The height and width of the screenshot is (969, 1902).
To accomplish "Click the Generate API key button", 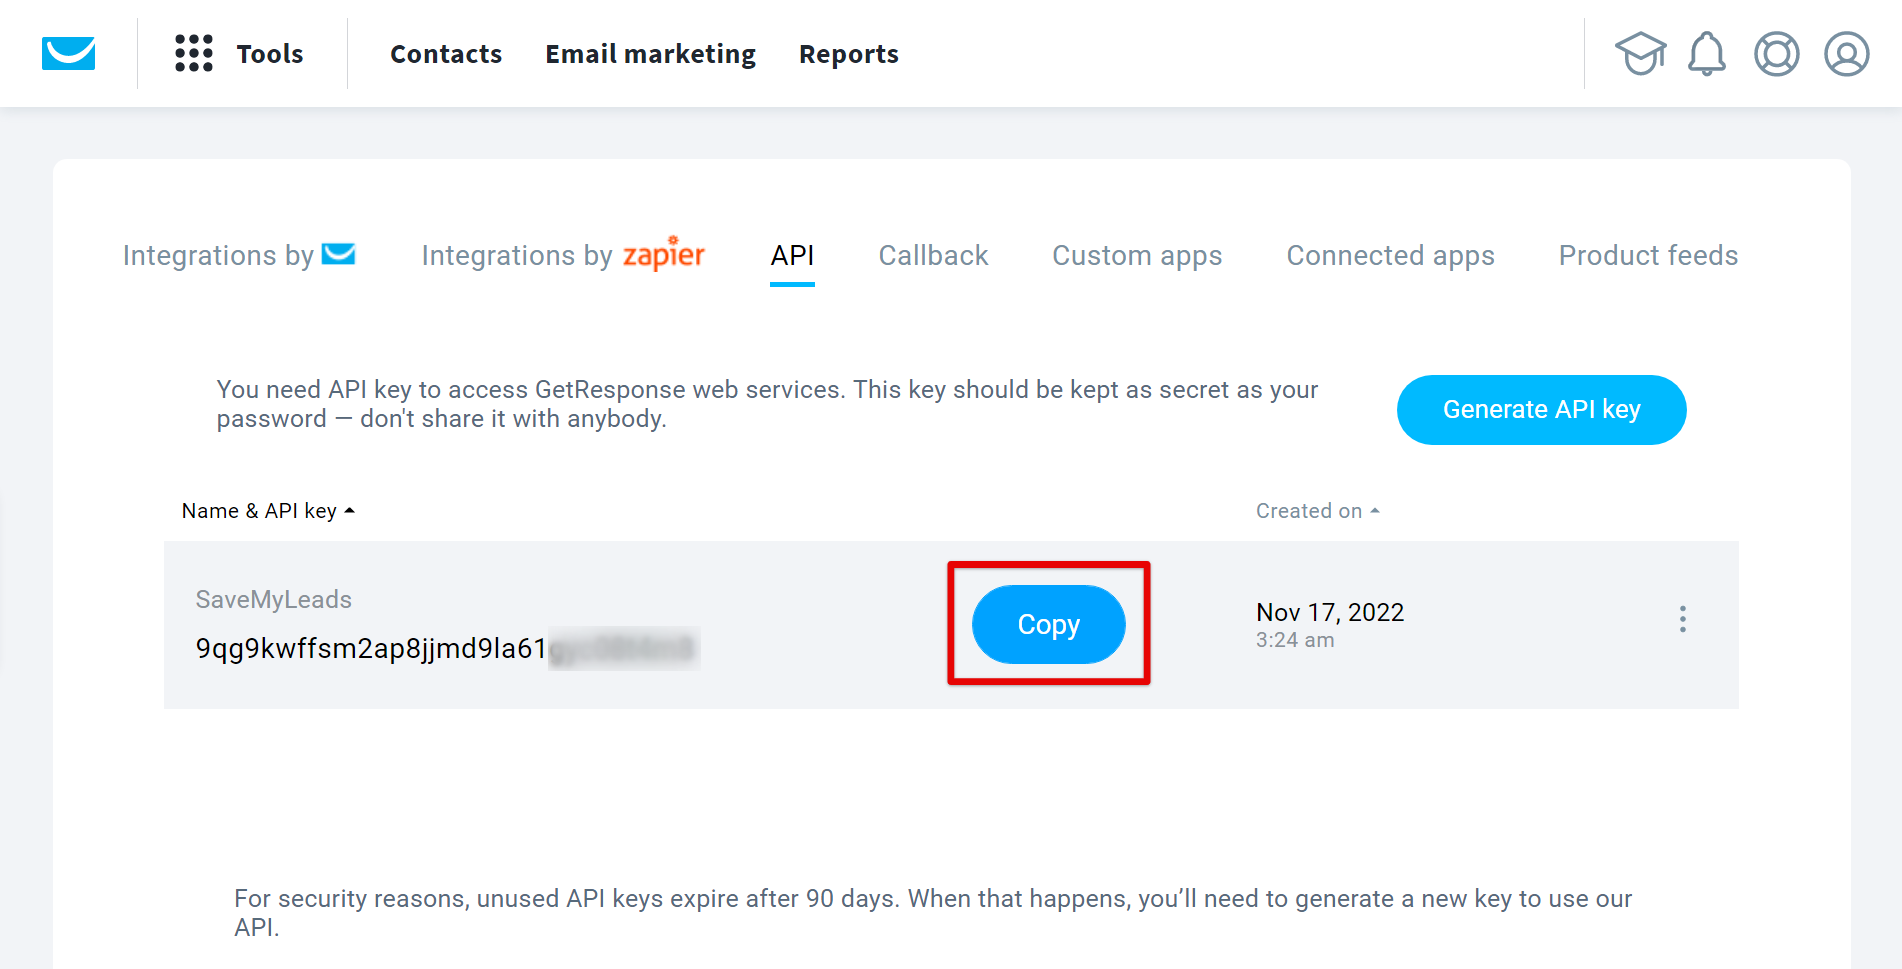I will tap(1541, 410).
